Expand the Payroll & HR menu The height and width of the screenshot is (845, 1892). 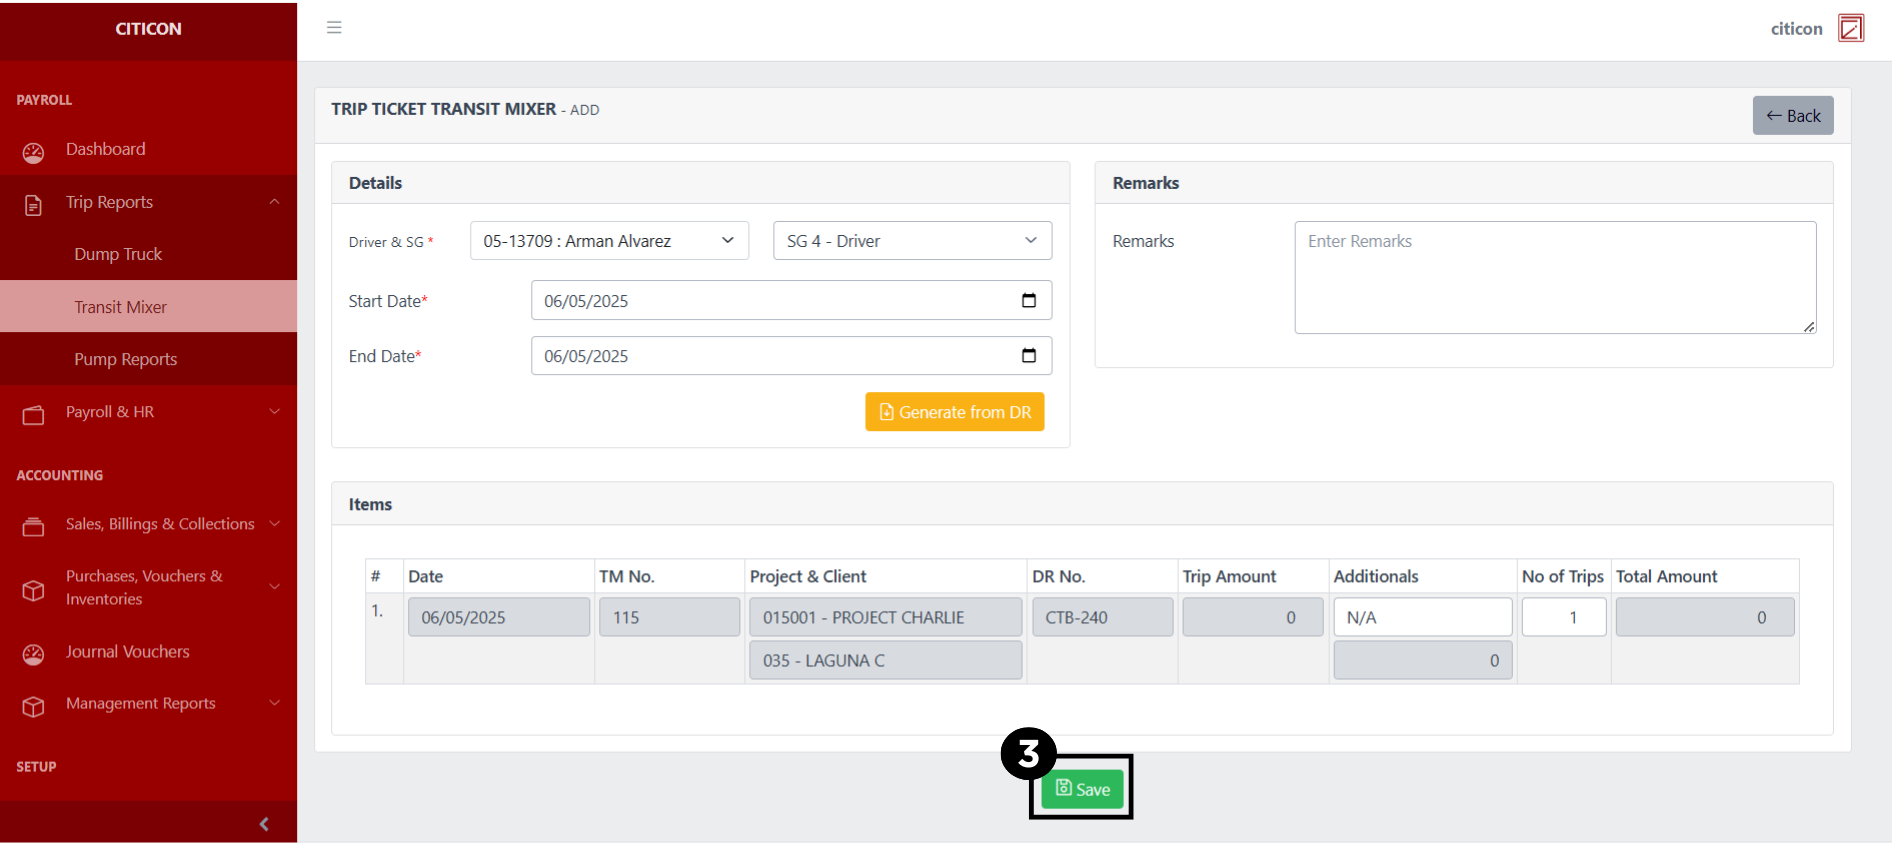[x=274, y=412]
